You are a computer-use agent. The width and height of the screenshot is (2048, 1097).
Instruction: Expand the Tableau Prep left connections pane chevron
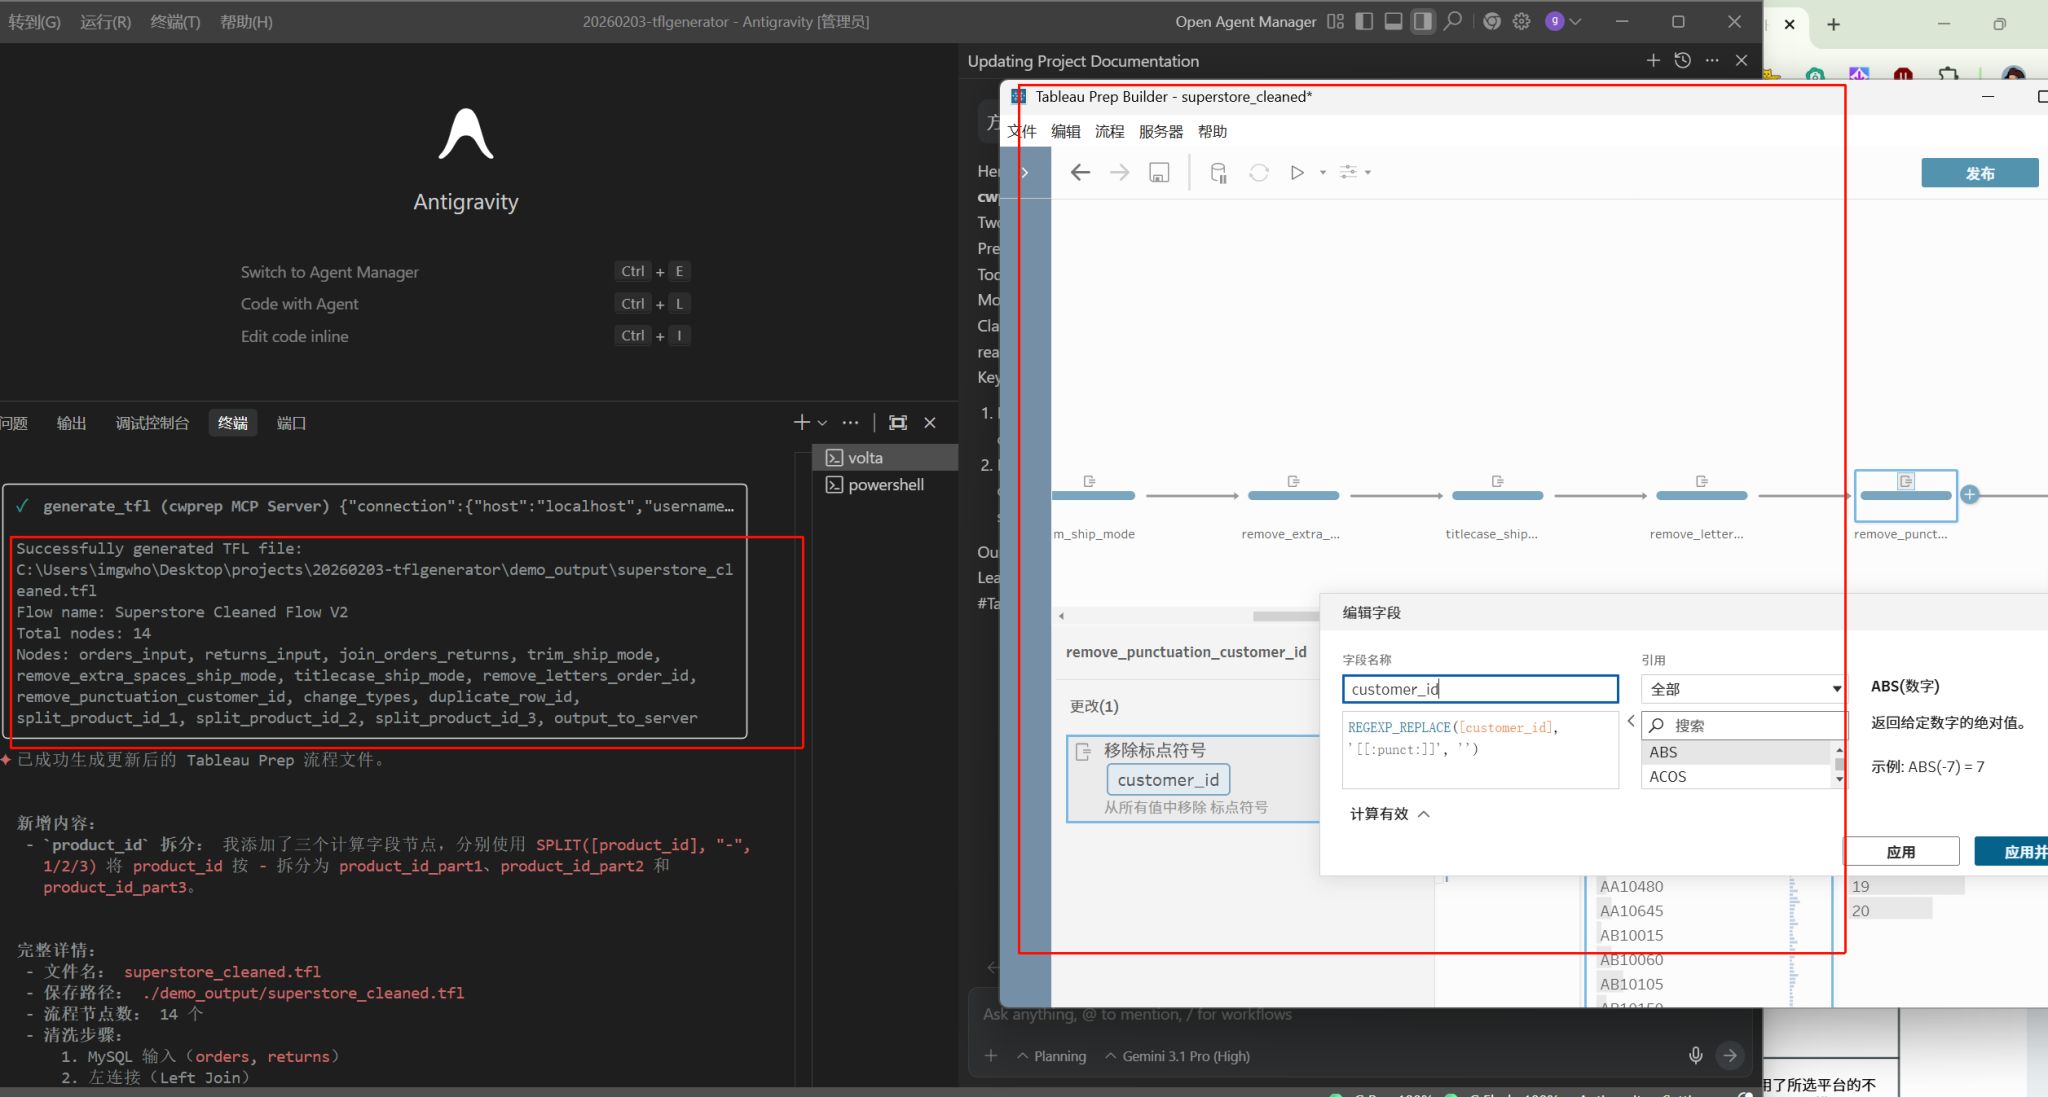[1025, 172]
